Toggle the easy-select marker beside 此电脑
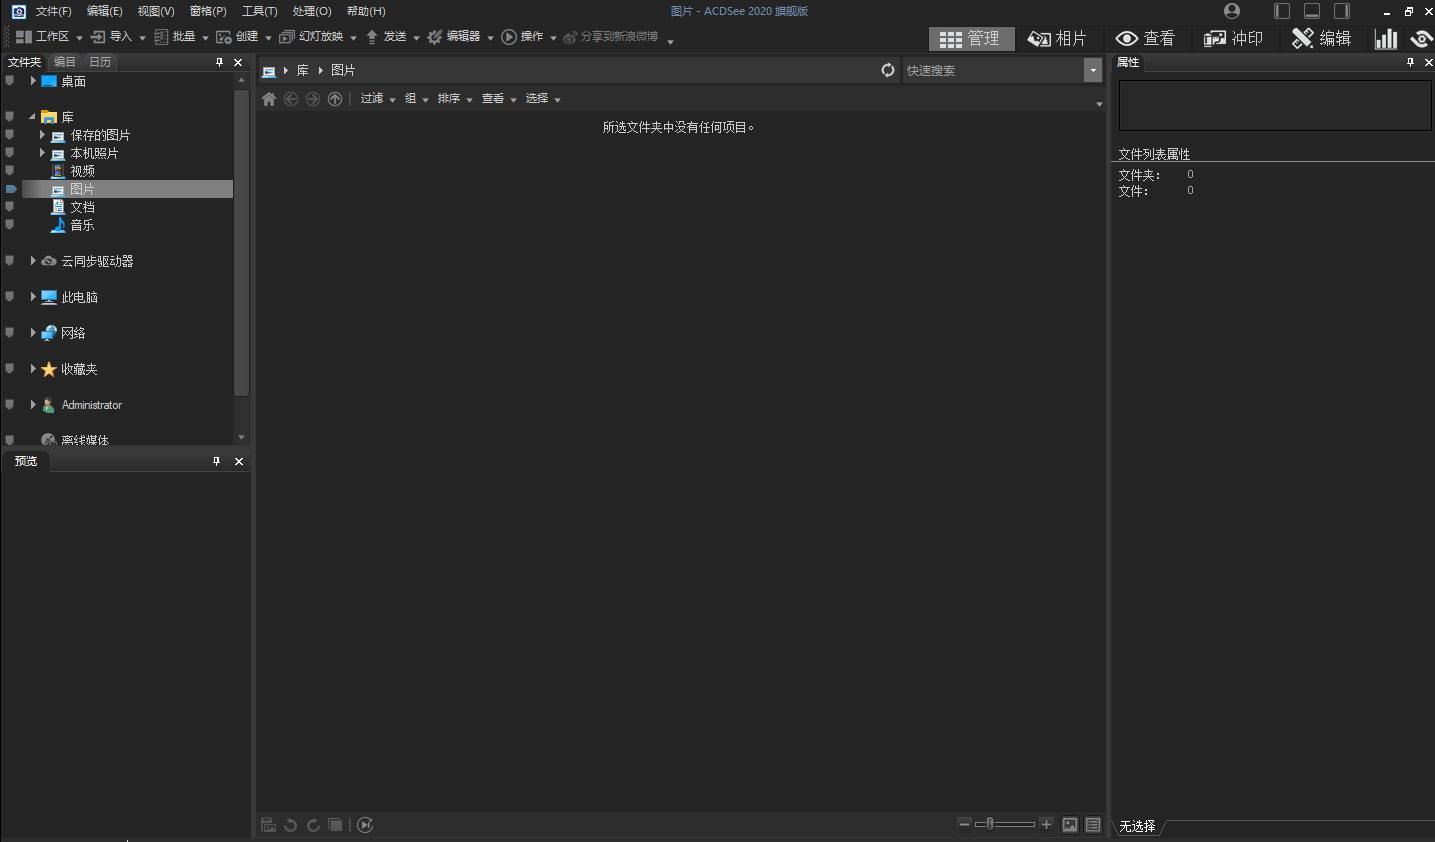 click(x=10, y=297)
